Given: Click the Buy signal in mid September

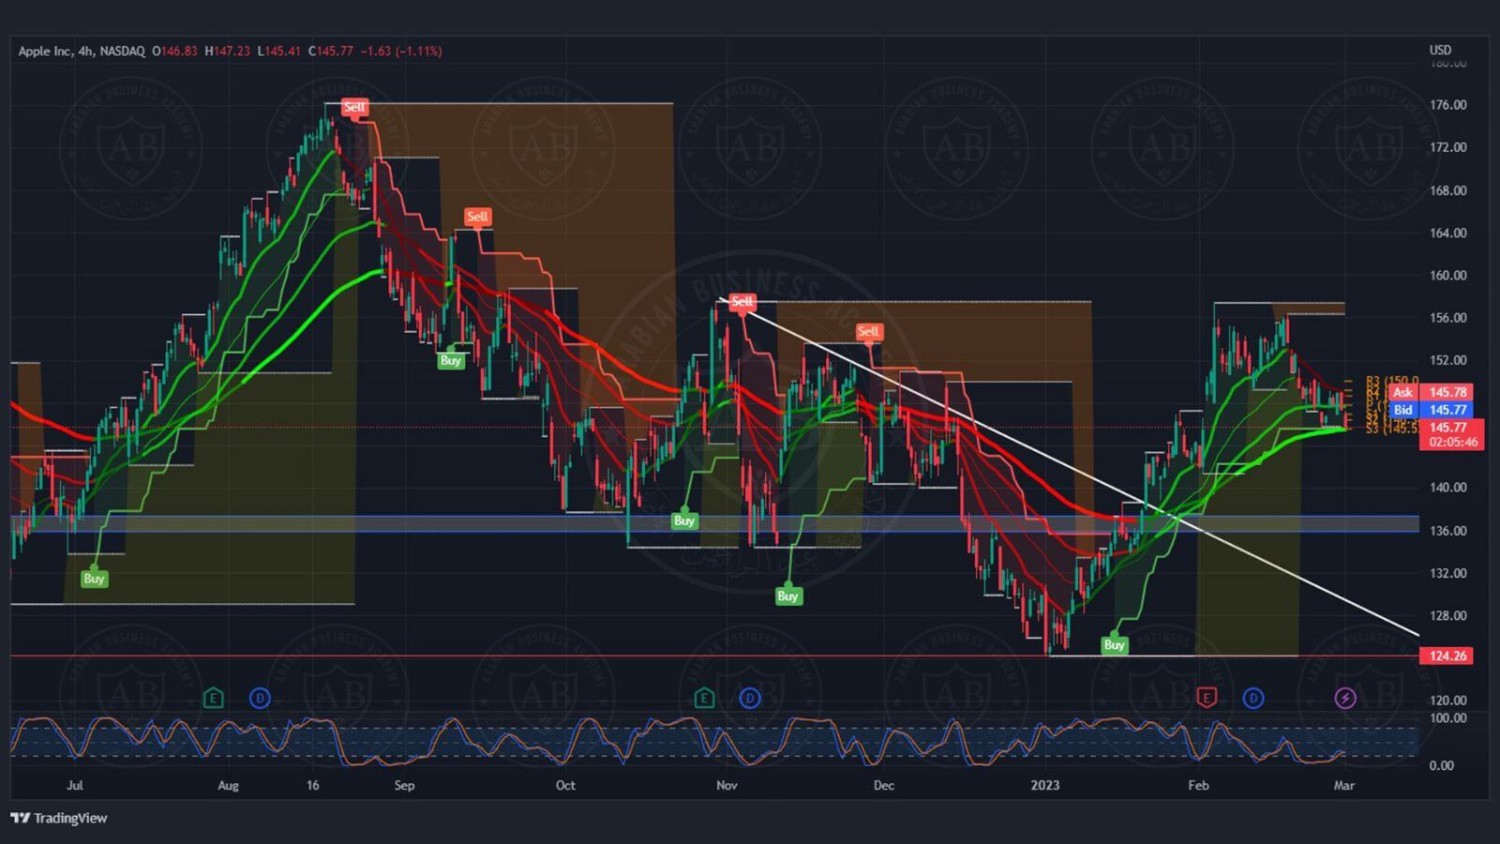Looking at the screenshot, I should [x=451, y=360].
